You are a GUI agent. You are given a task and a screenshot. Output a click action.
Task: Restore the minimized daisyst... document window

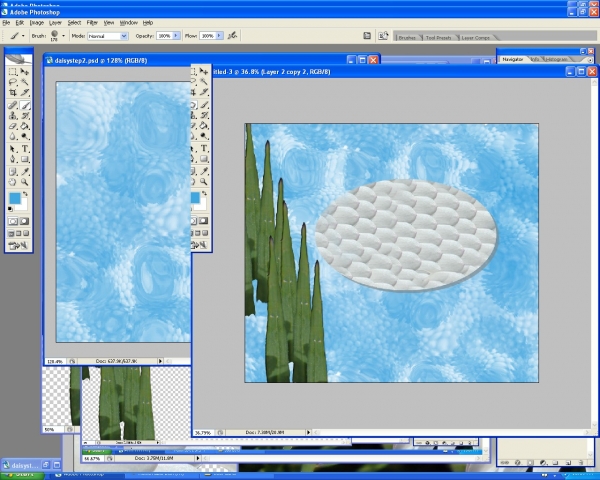click(x=46, y=465)
